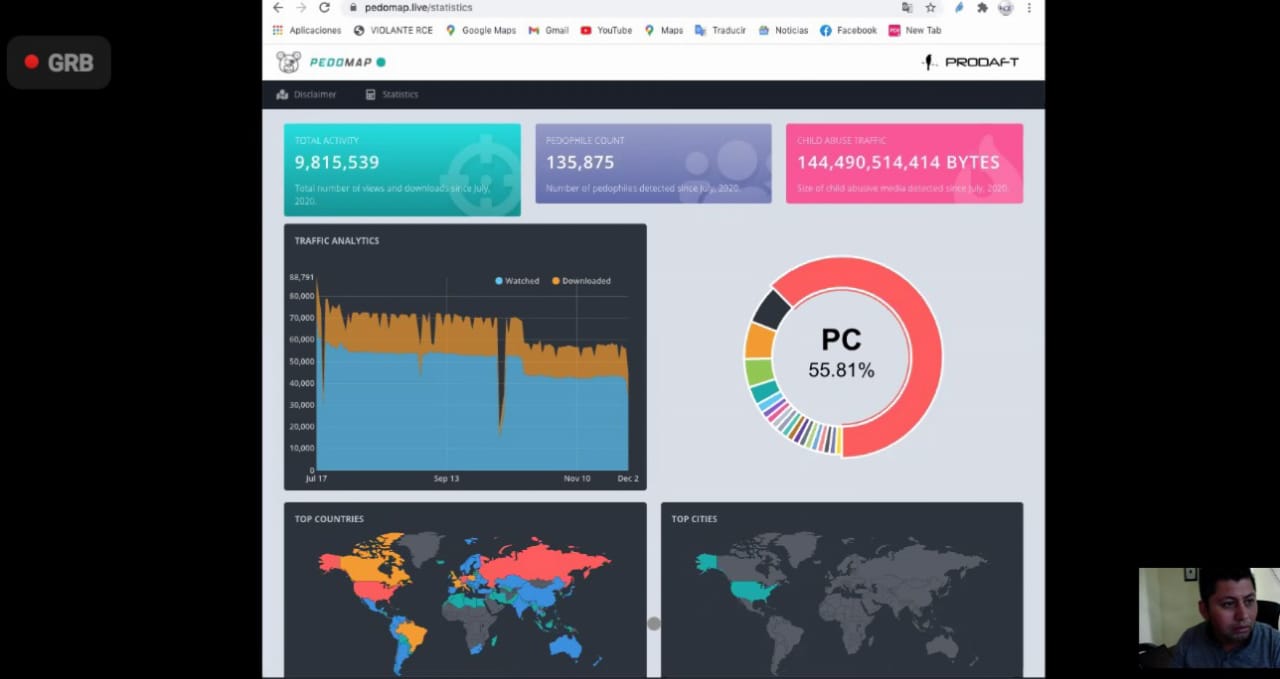
Task: Click the address bar URL field
Action: [600, 7]
